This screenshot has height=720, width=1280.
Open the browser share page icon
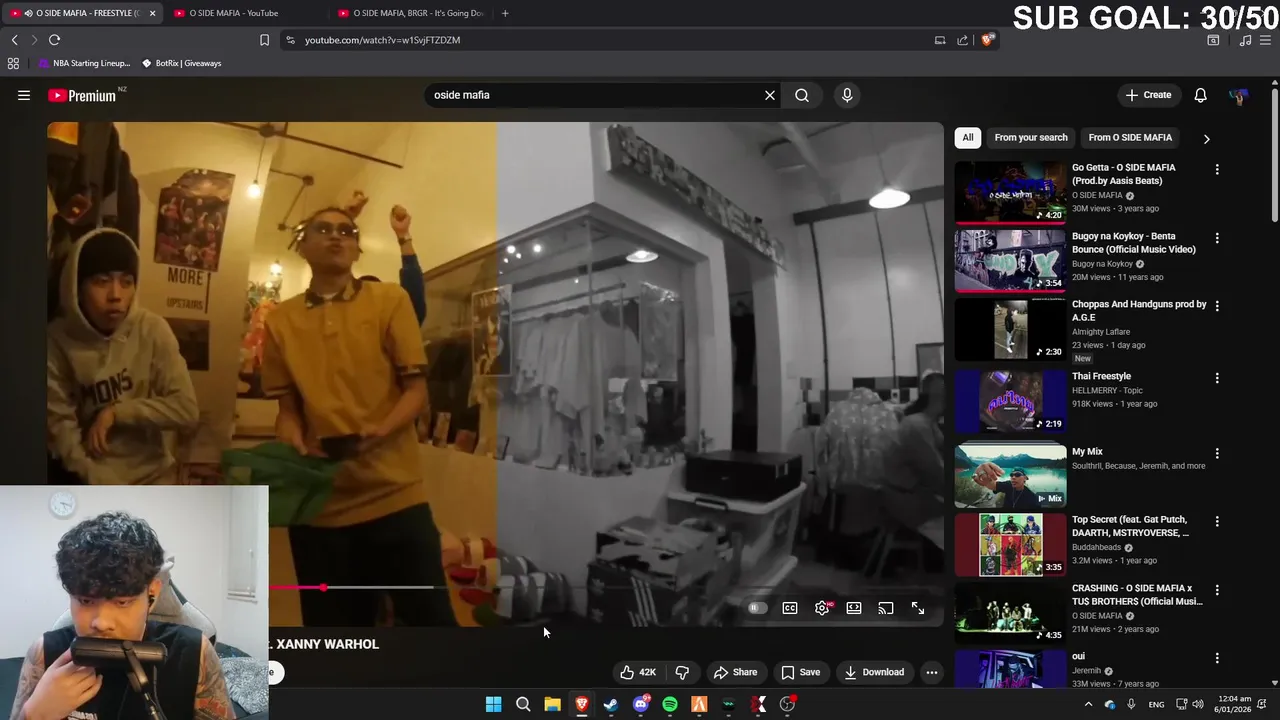pyautogui.click(x=962, y=40)
